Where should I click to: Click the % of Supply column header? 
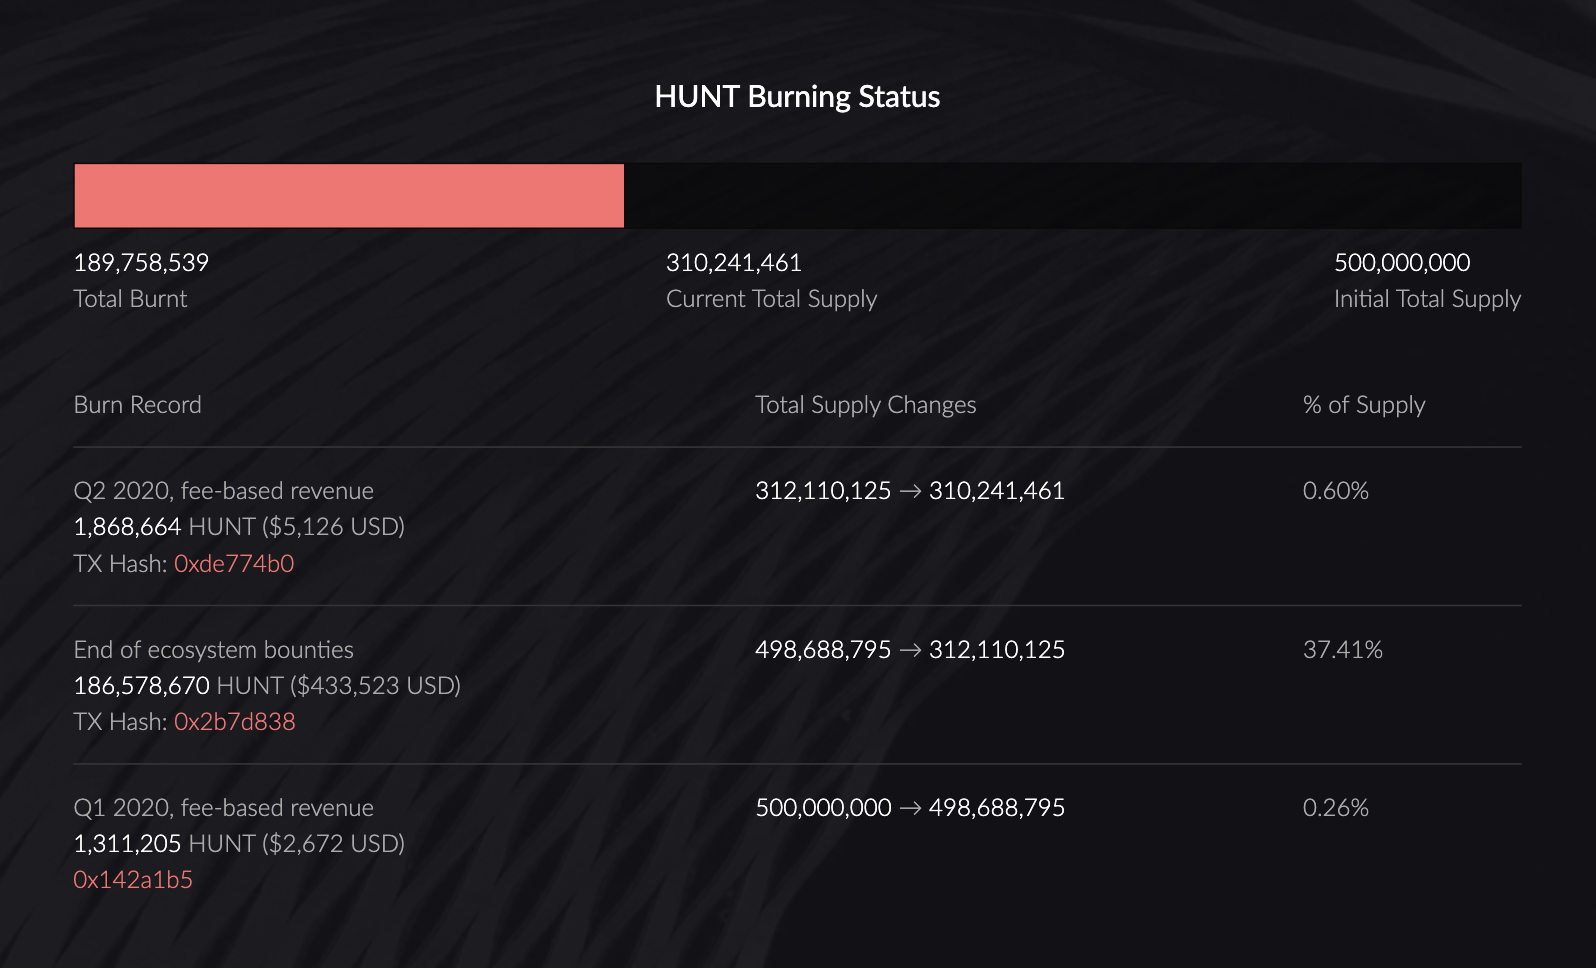tap(1363, 405)
